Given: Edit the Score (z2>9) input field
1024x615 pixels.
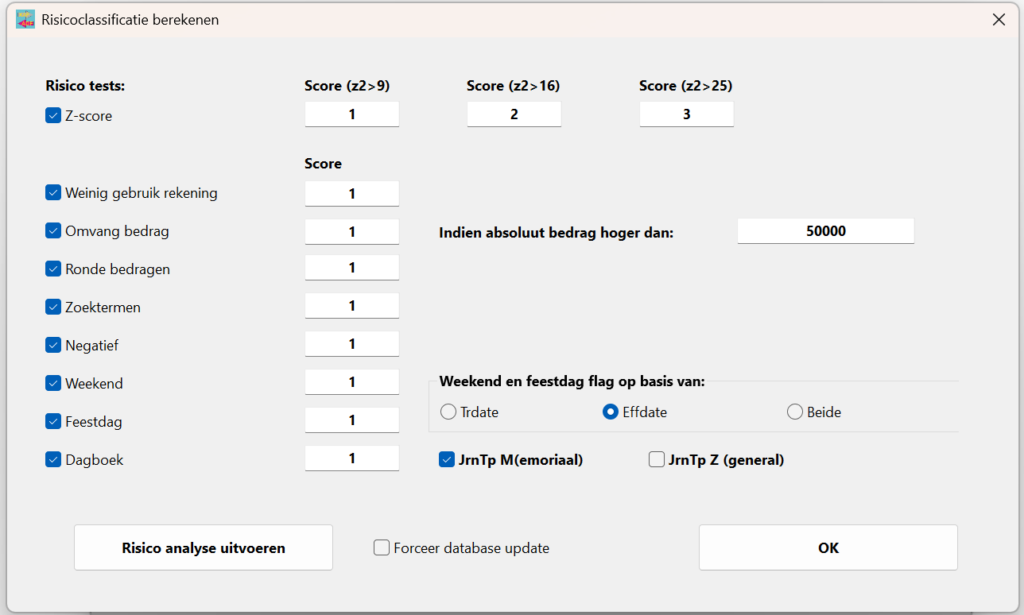Looking at the screenshot, I should [x=352, y=115].
